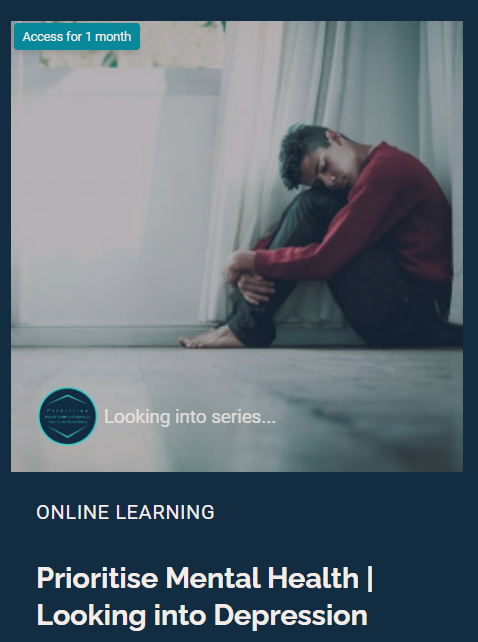Click 'Prioritise Mental Health' first title line
This screenshot has height=642, width=478.
205,578
